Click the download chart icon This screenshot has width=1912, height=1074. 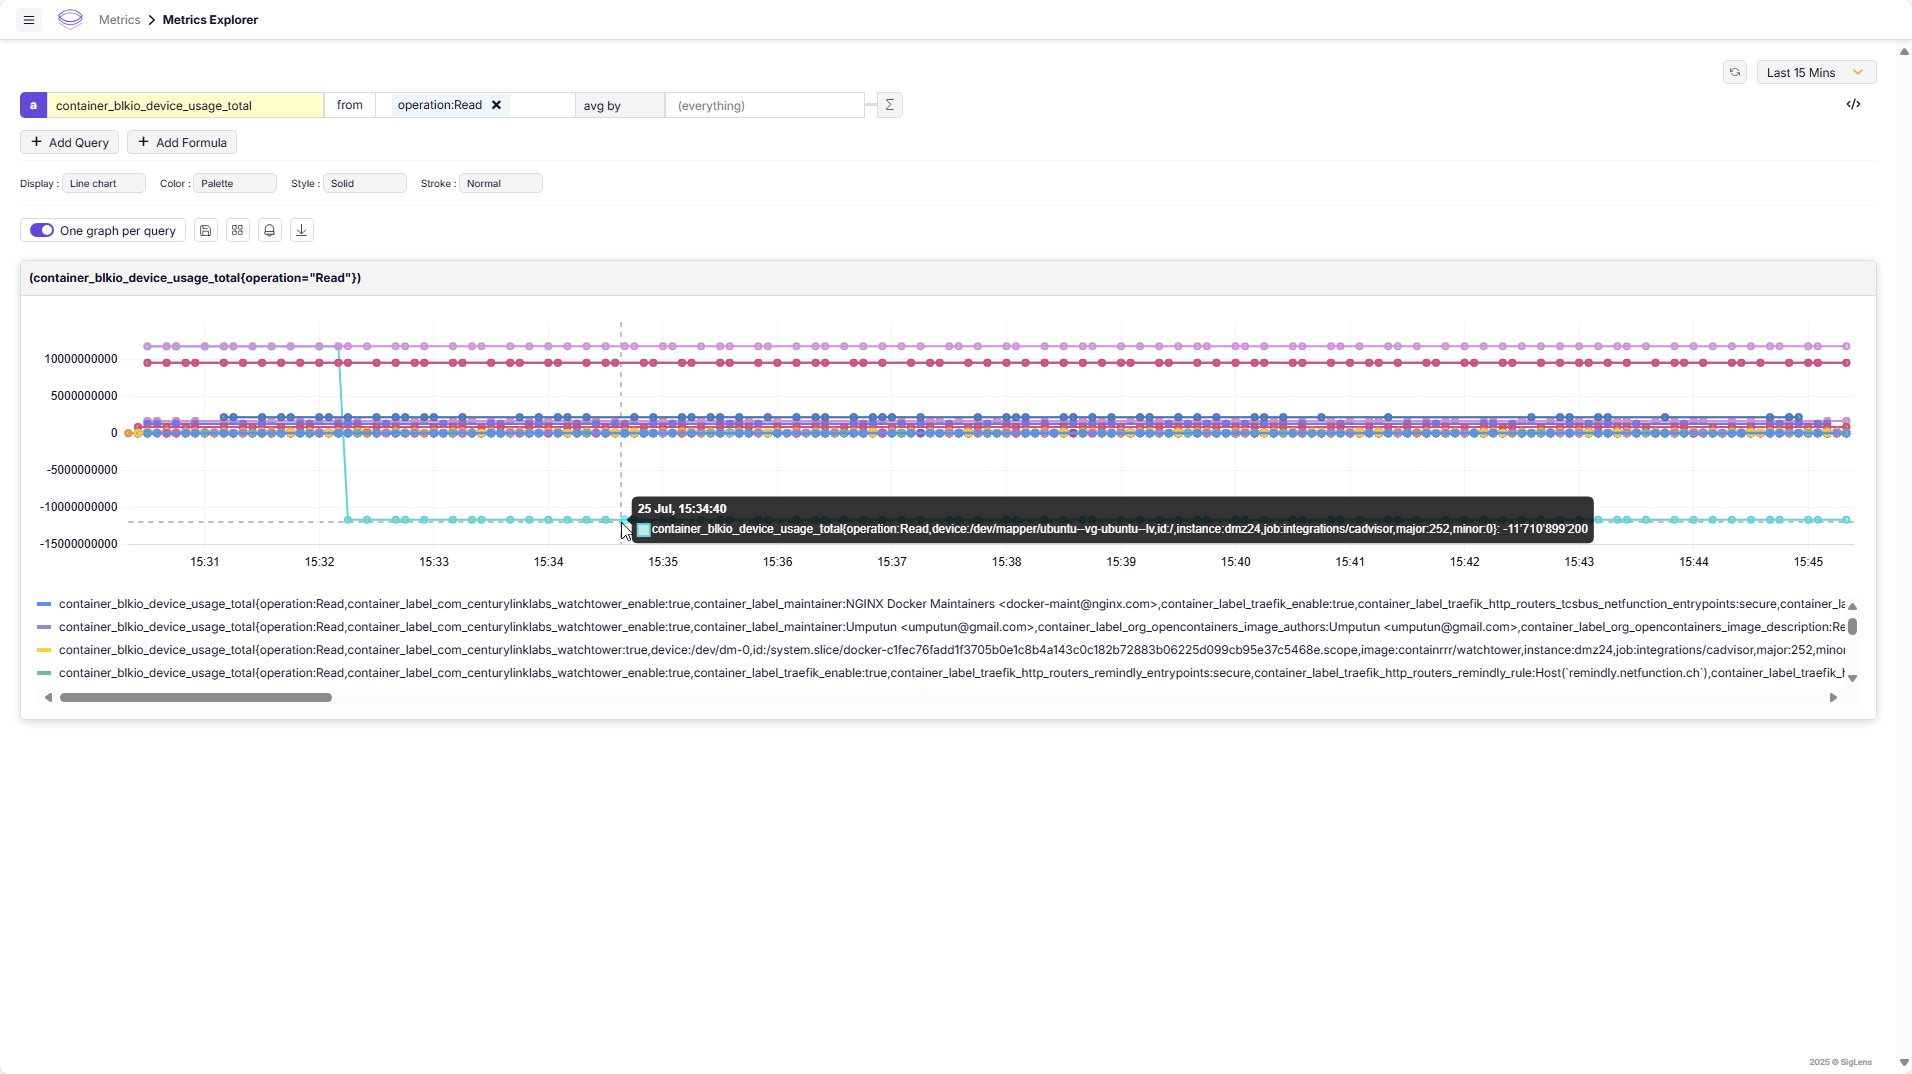(x=301, y=230)
